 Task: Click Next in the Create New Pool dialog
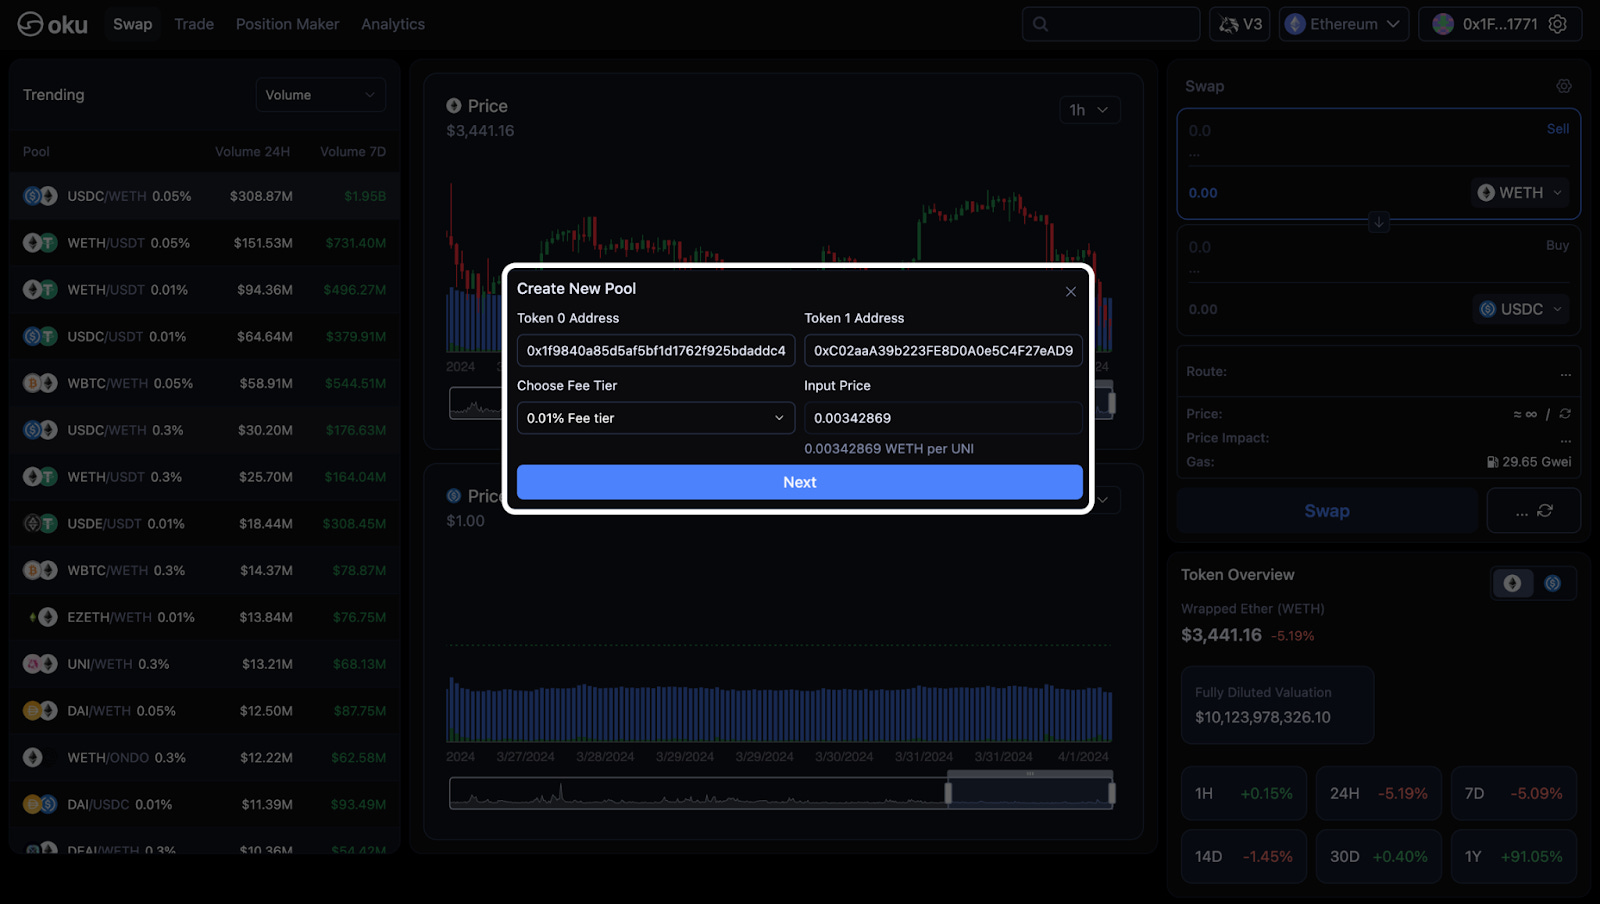(798, 482)
